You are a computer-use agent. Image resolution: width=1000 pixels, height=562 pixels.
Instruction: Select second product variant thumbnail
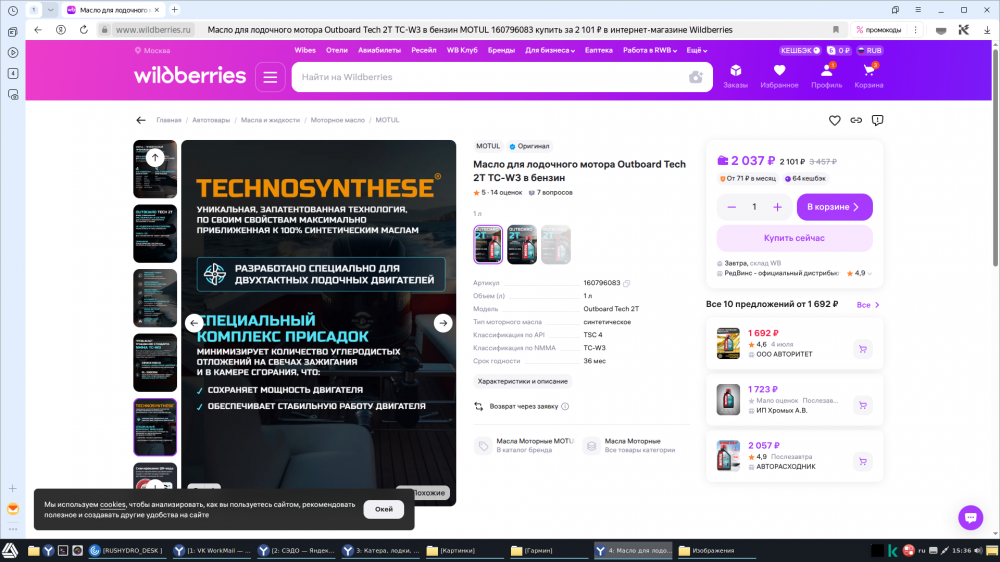(x=522, y=244)
